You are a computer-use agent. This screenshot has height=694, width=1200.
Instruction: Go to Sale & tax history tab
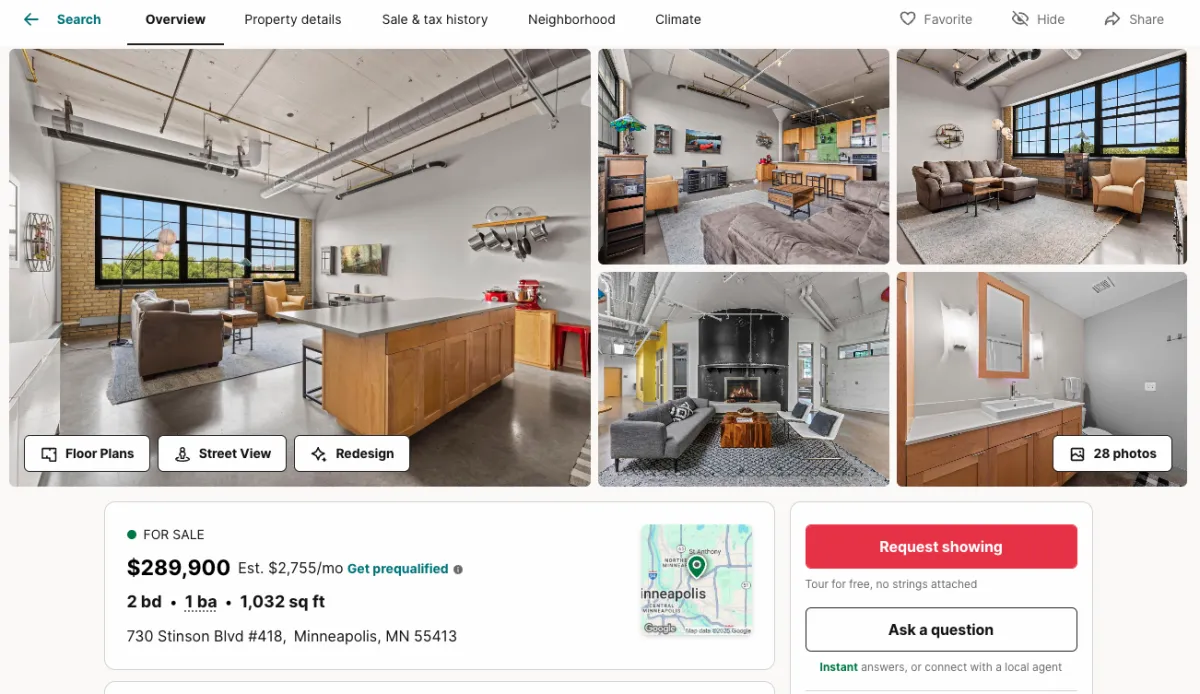click(x=435, y=19)
